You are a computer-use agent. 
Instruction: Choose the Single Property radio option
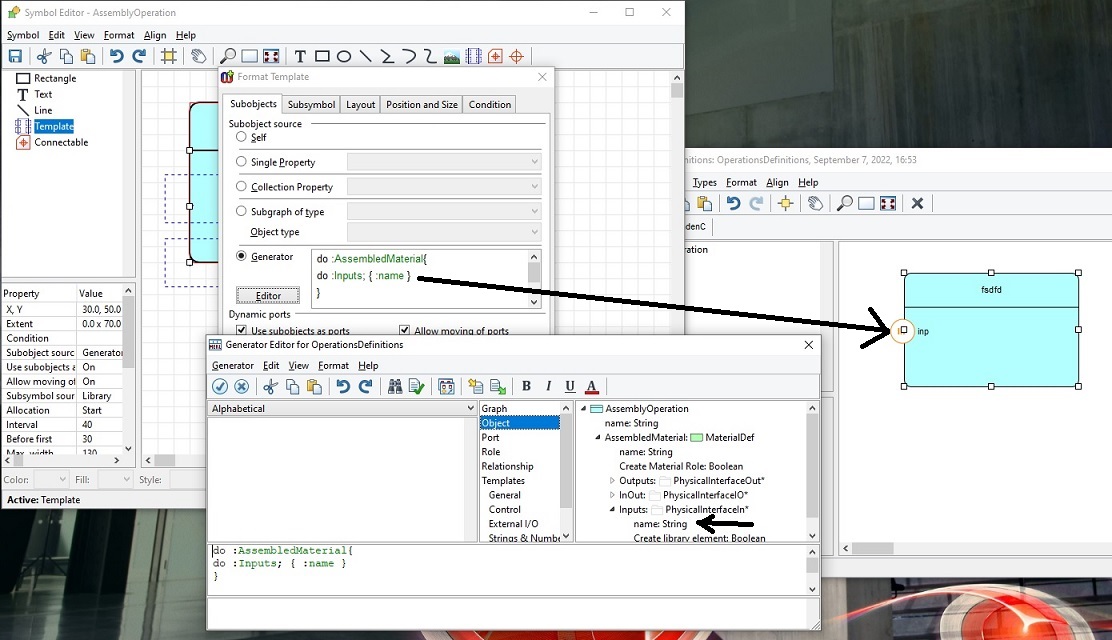[241, 162]
